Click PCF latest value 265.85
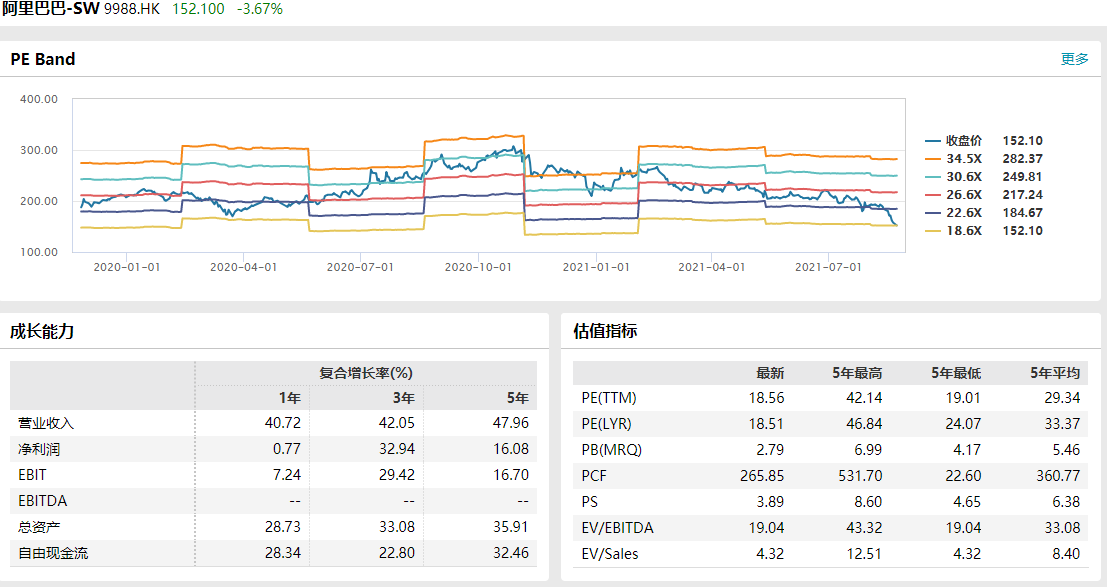This screenshot has width=1107, height=587. click(762, 476)
